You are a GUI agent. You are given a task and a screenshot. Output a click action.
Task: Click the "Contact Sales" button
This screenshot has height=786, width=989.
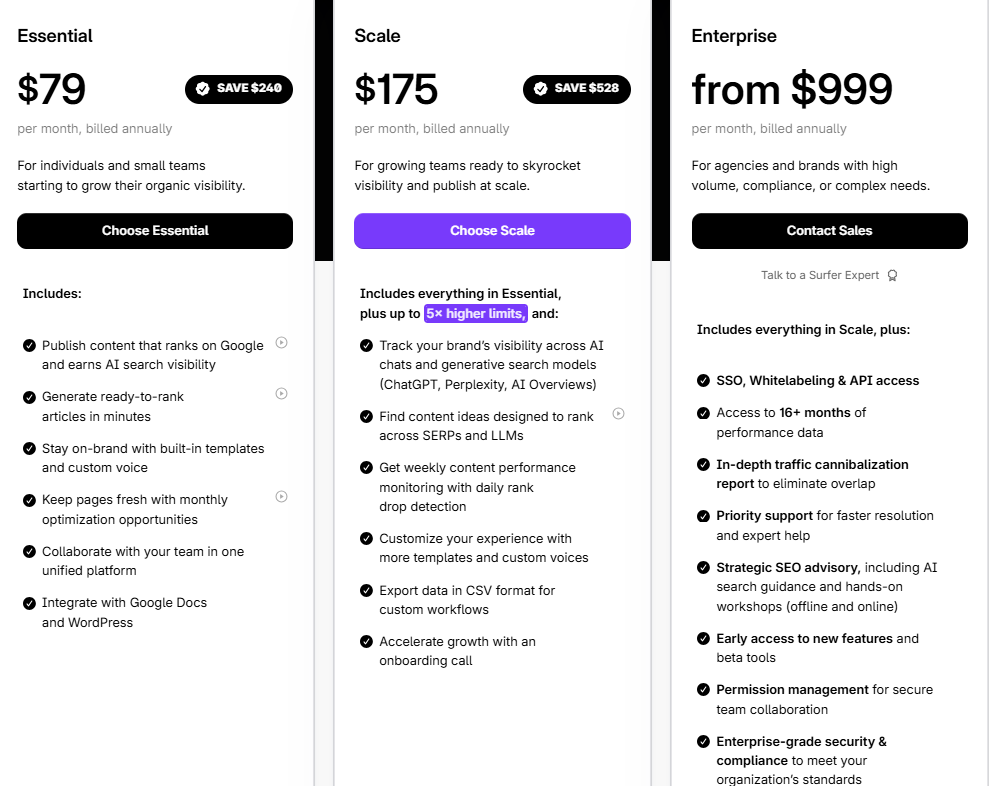pos(829,231)
